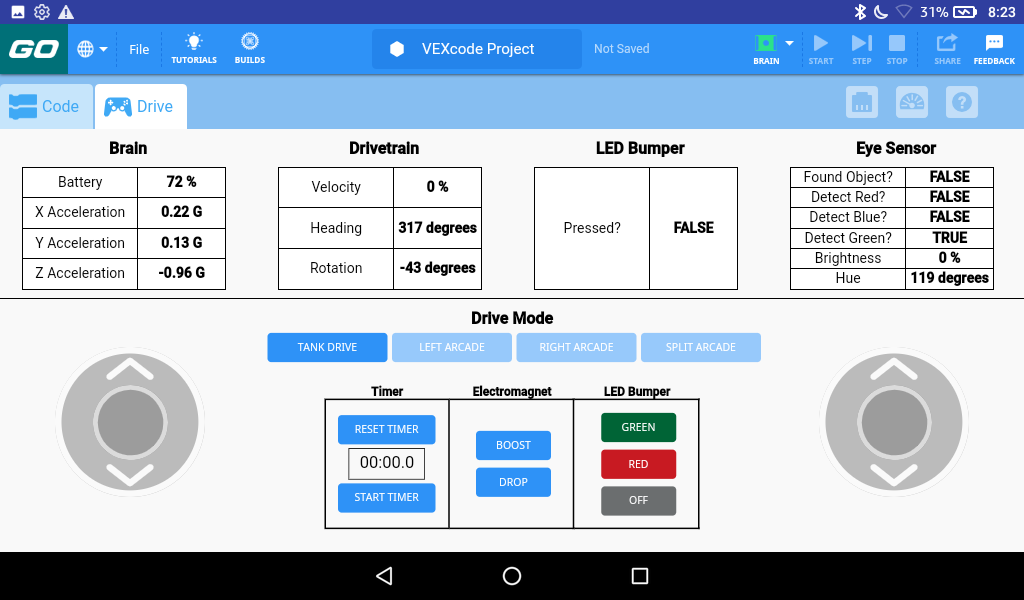Turn the LED Bumper OFF
Image resolution: width=1024 pixels, height=600 pixels.
pyautogui.click(x=638, y=500)
